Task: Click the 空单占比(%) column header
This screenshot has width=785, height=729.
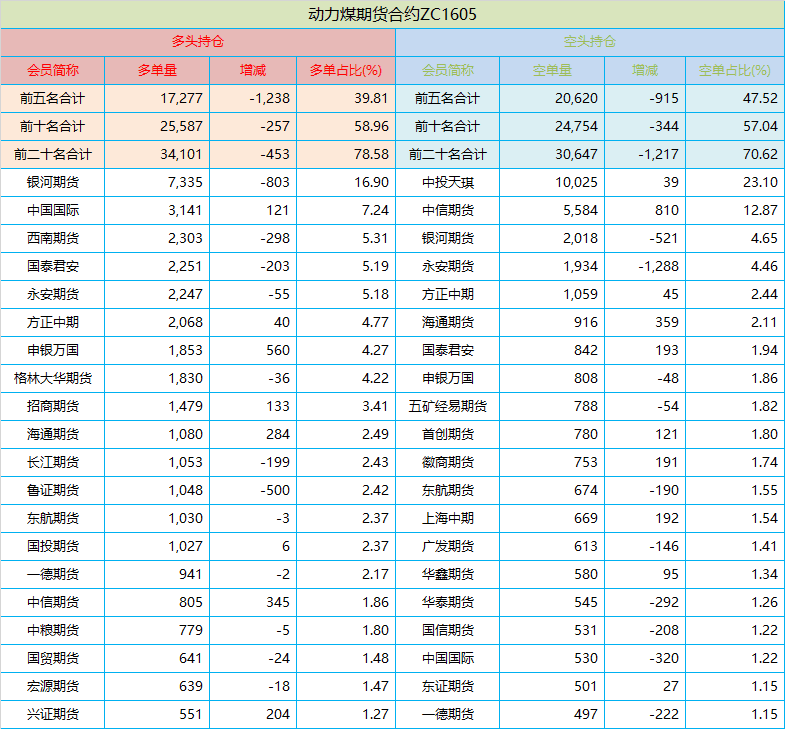Action: 735,70
